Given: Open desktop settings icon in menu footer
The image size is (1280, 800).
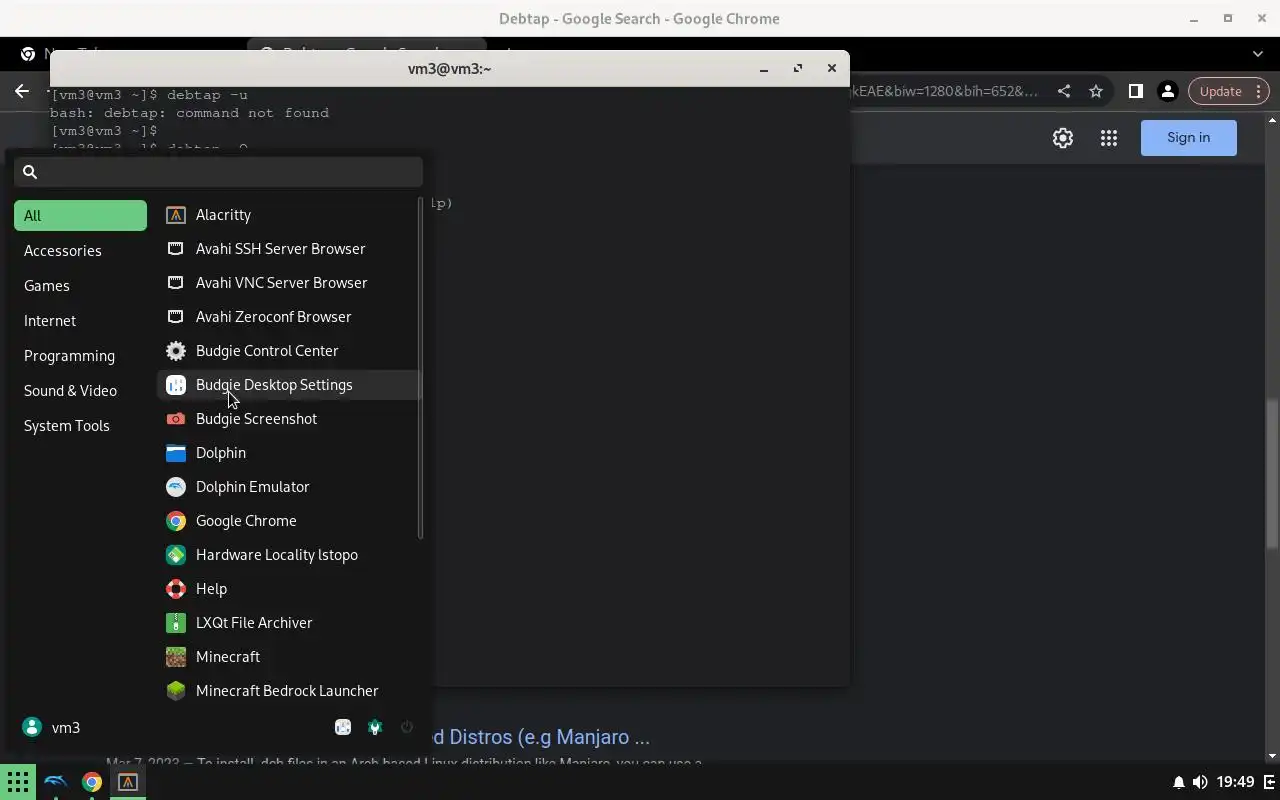Looking at the screenshot, I should coord(343,728).
